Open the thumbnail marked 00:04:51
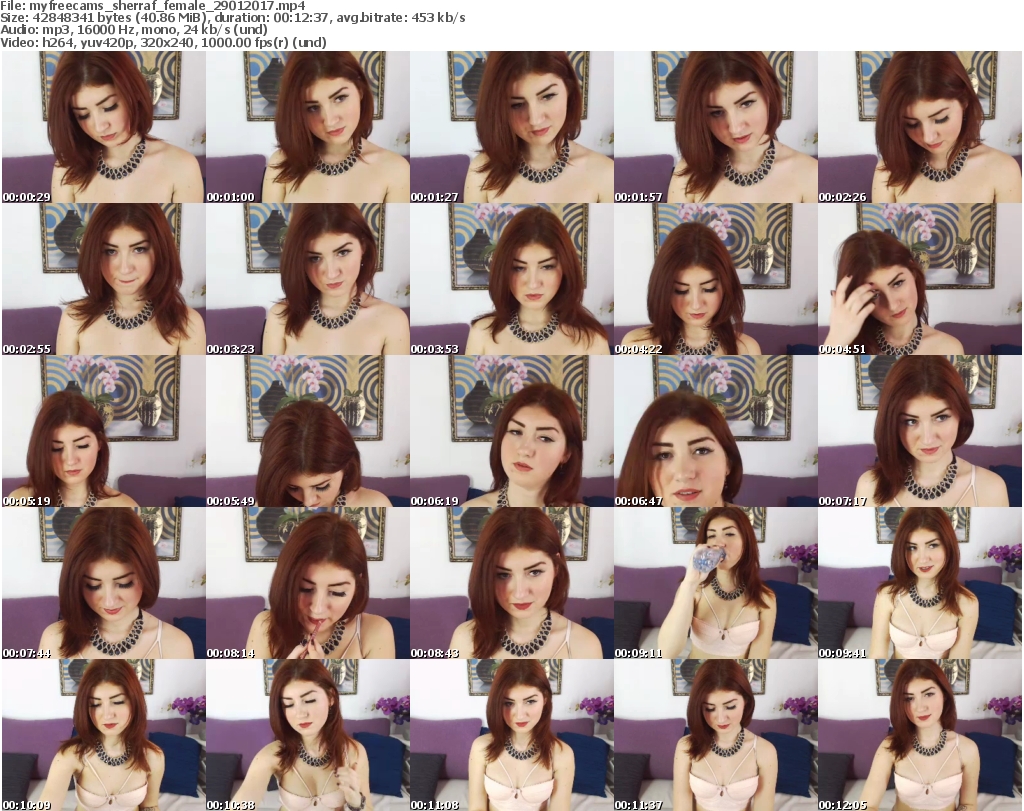Image resolution: width=1024 pixels, height=811 pixels. point(920,280)
